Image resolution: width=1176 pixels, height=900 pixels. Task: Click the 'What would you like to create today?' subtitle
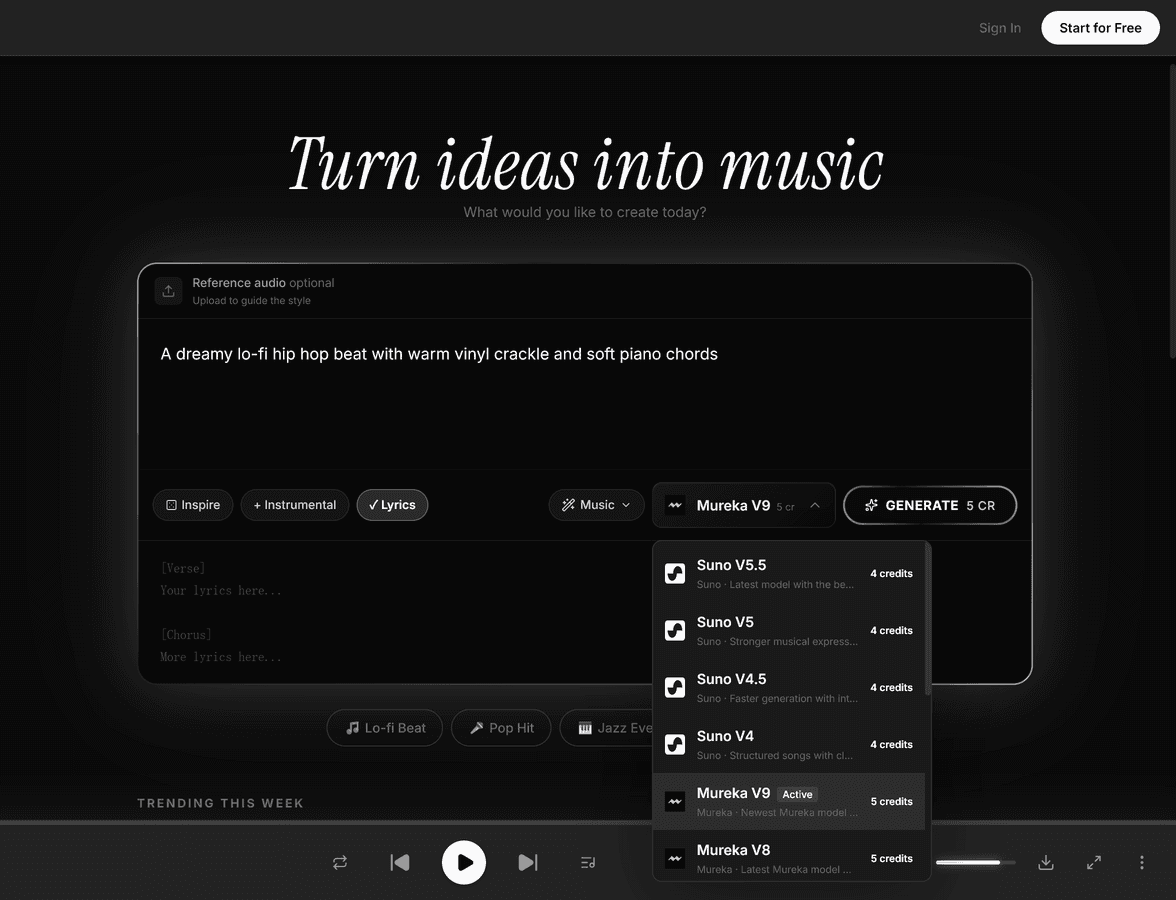pyautogui.click(x=585, y=212)
